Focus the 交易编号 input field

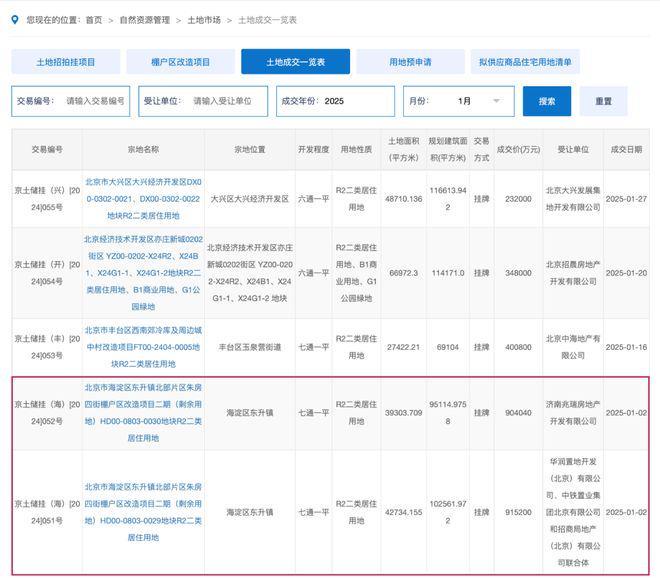click(x=96, y=101)
